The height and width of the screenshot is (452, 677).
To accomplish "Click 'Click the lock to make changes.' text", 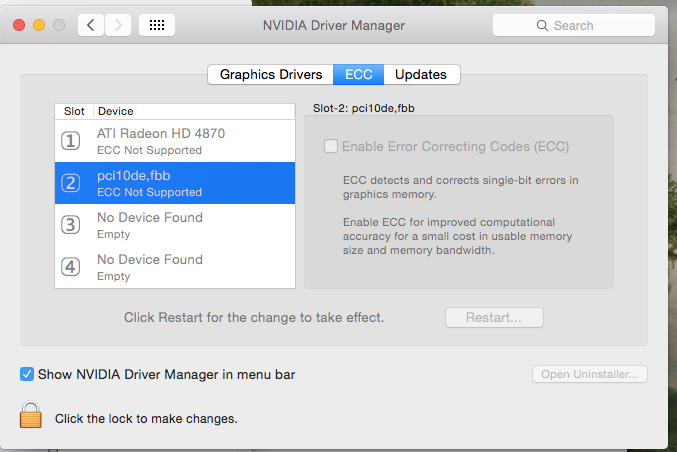I will pyautogui.click(x=146, y=419).
